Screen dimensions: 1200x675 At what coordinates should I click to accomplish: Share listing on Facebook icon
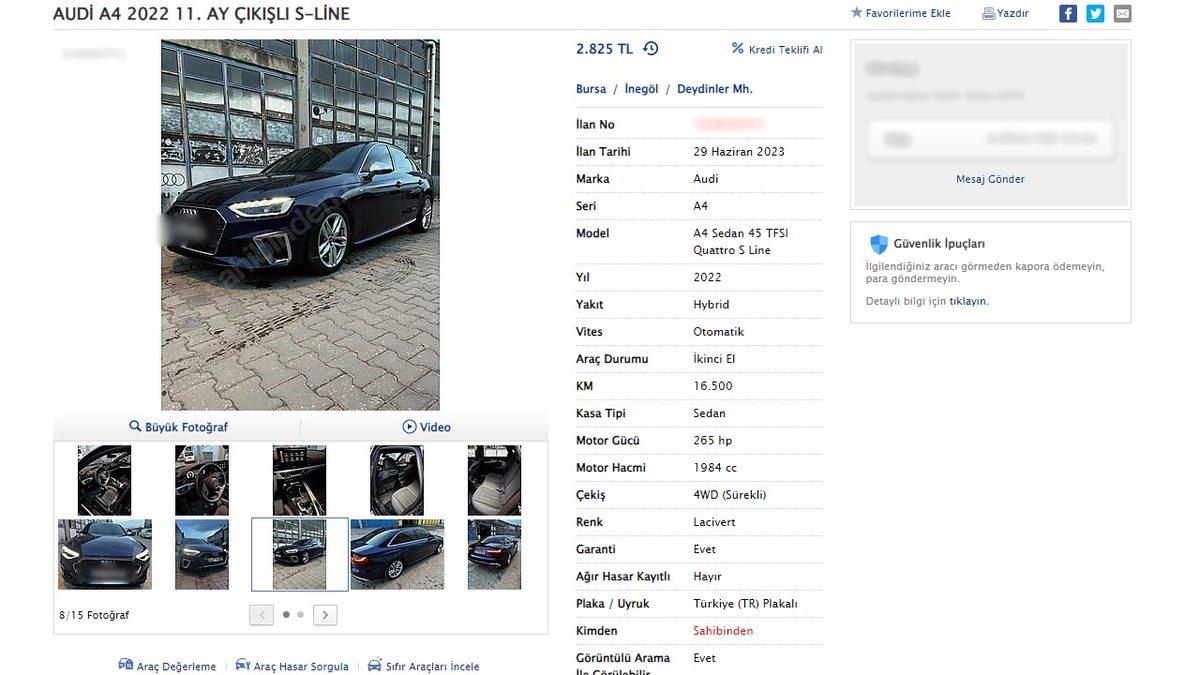tap(1068, 13)
